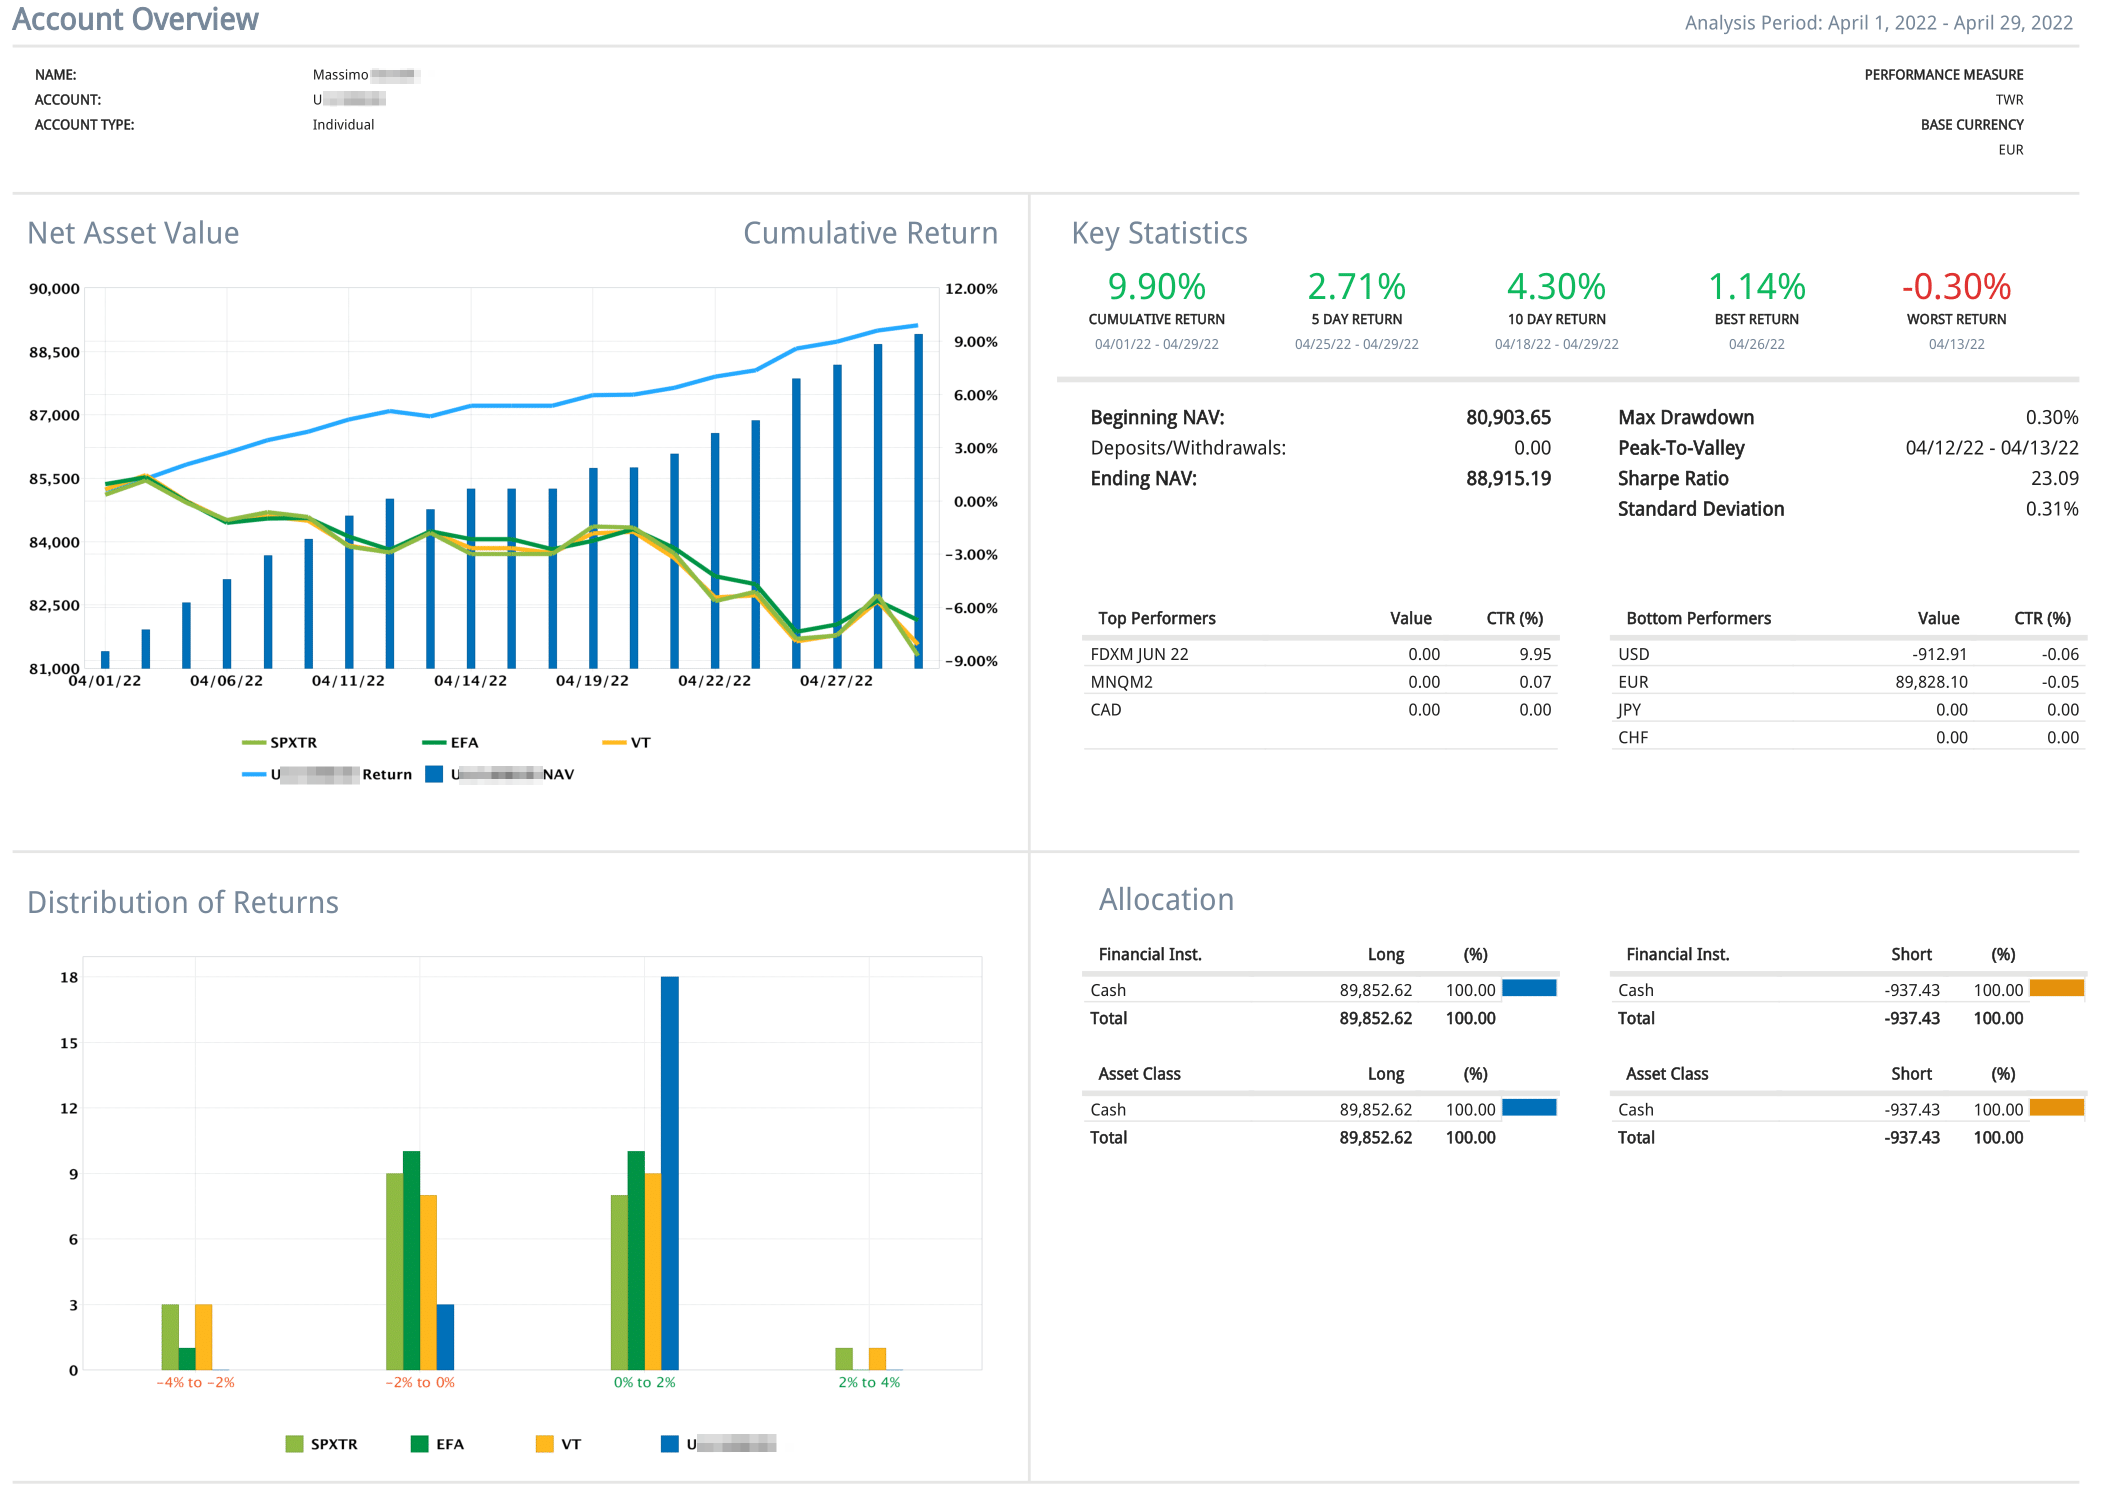Screen dimensions: 2113x1488
Task: Click the -0.30% worst return value
Action: [x=1955, y=287]
